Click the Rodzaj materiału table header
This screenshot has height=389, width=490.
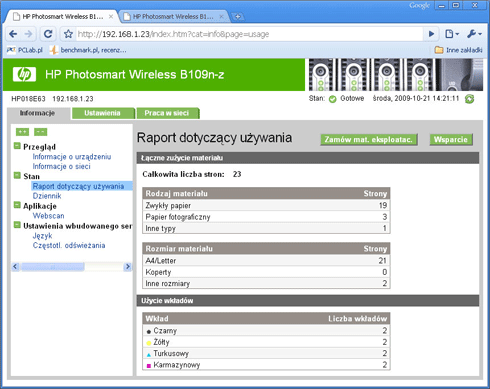tap(266, 193)
